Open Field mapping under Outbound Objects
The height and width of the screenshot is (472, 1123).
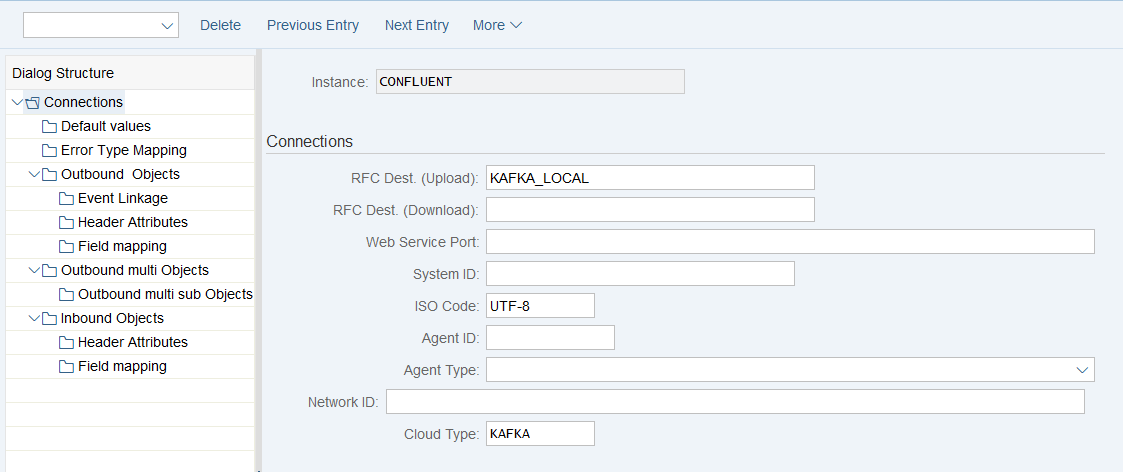click(122, 246)
